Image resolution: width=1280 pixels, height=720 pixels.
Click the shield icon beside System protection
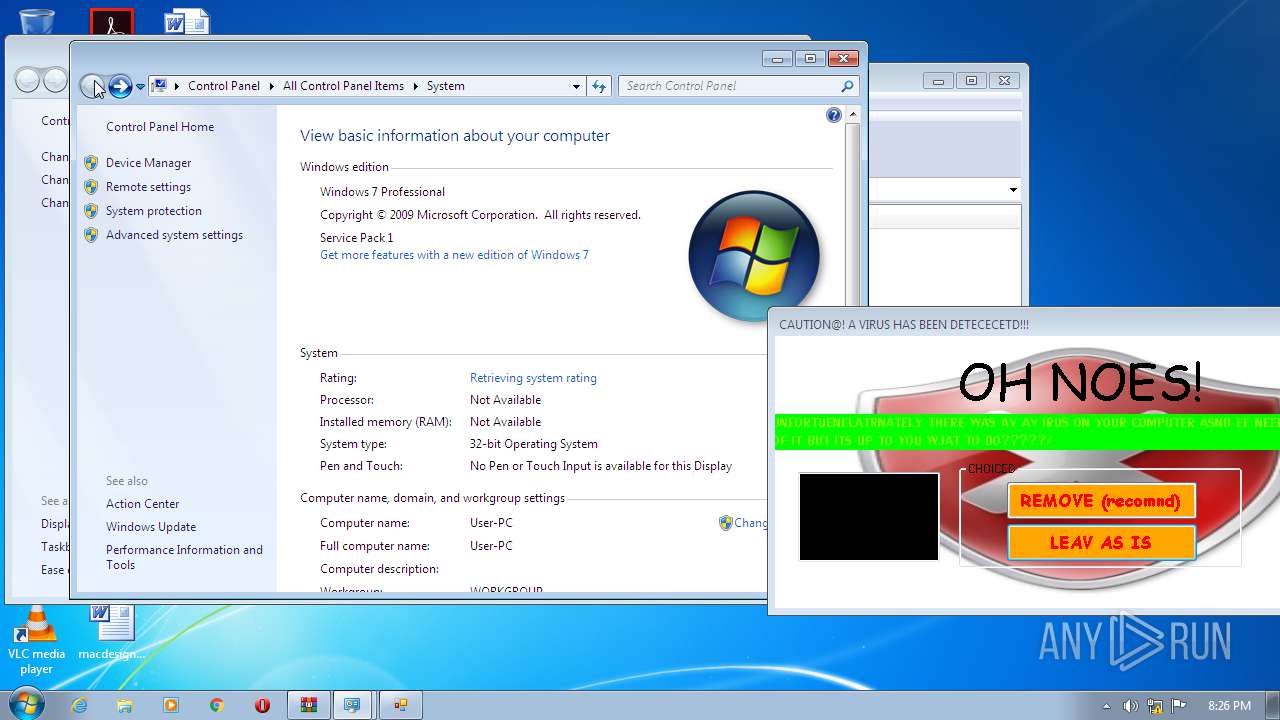click(x=91, y=211)
